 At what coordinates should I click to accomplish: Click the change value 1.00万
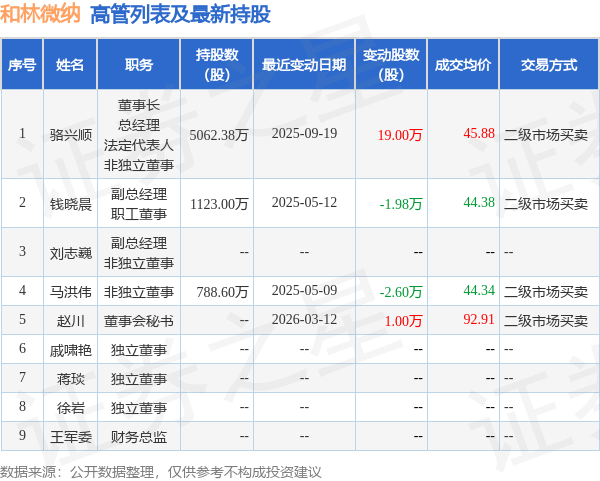pyautogui.click(x=403, y=321)
